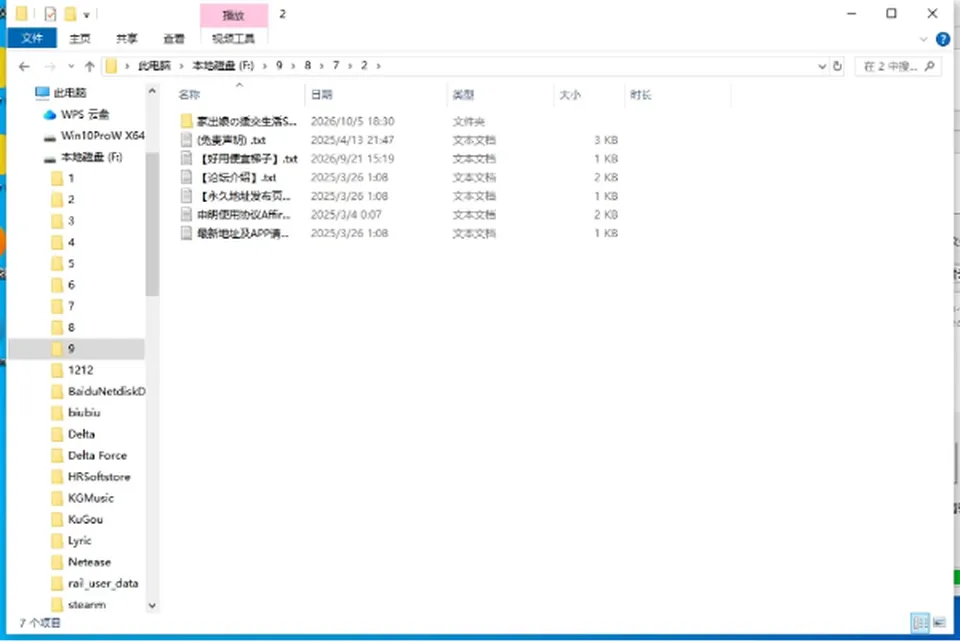
Task: Switch to the 共享 ribbon tab
Action: [x=127, y=39]
